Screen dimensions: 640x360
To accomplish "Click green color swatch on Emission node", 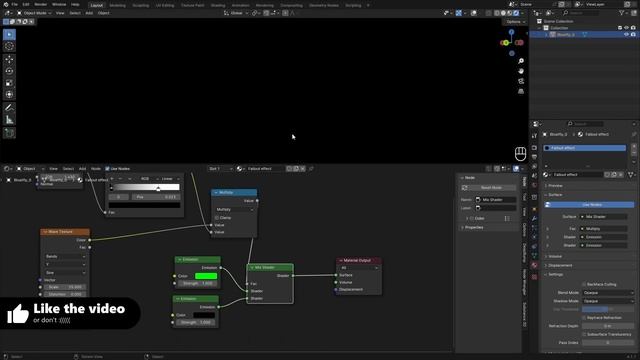I will (206, 276).
